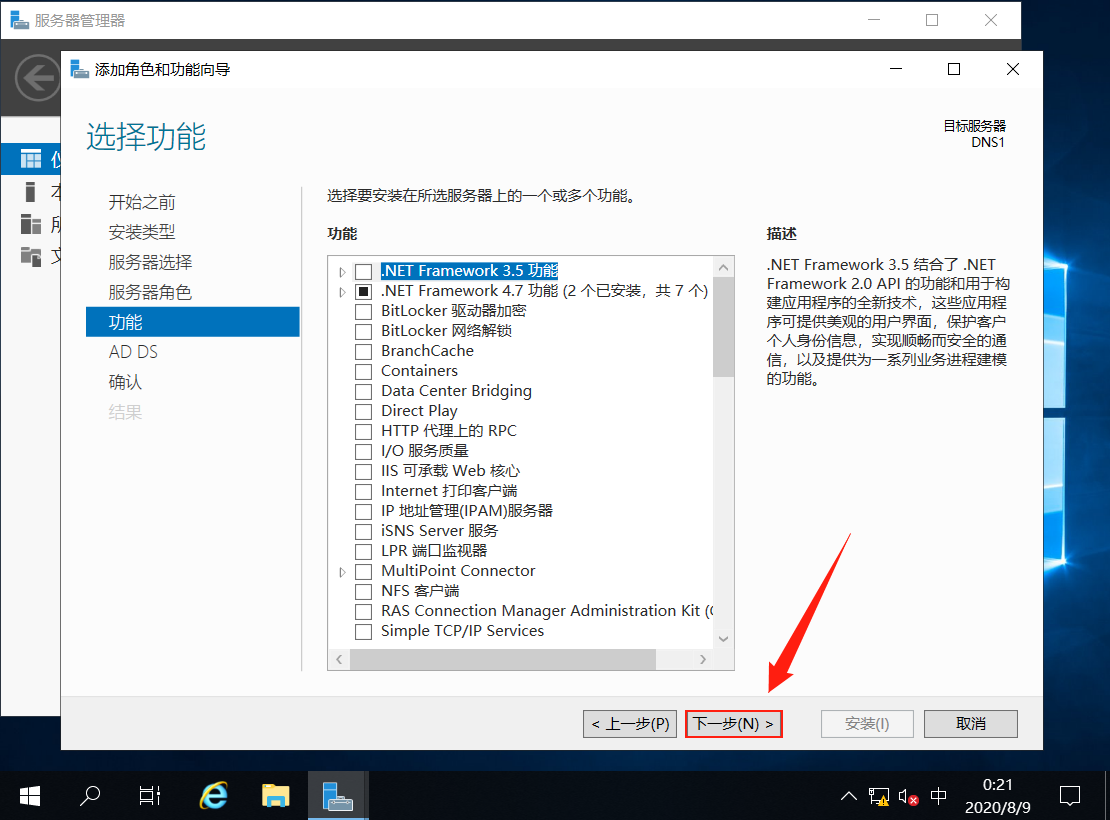Go to AD DS wizard step
Screen dimensions: 1110x820
(133, 352)
